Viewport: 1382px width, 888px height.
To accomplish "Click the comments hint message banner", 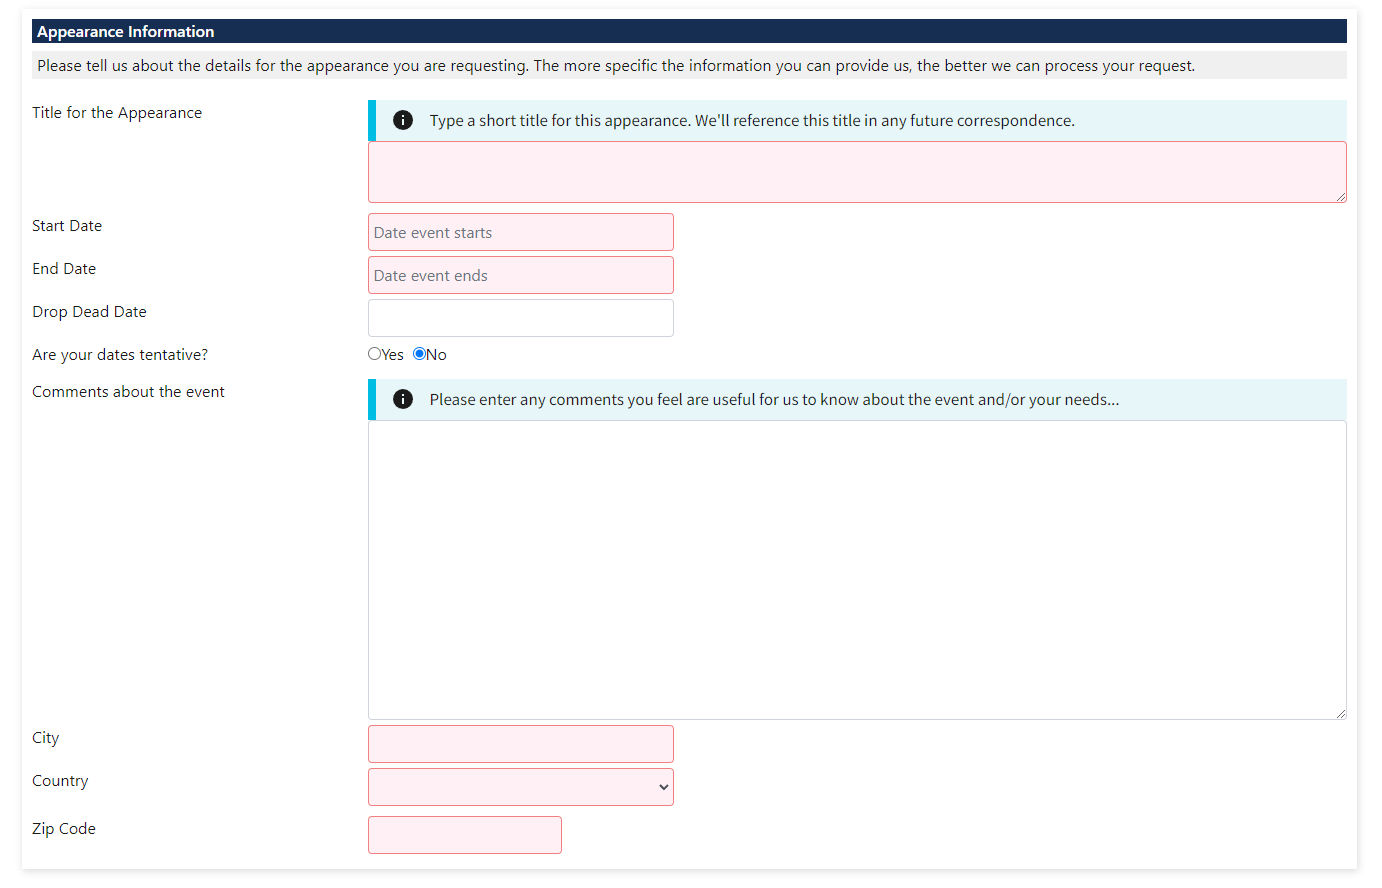I will (x=774, y=400).
